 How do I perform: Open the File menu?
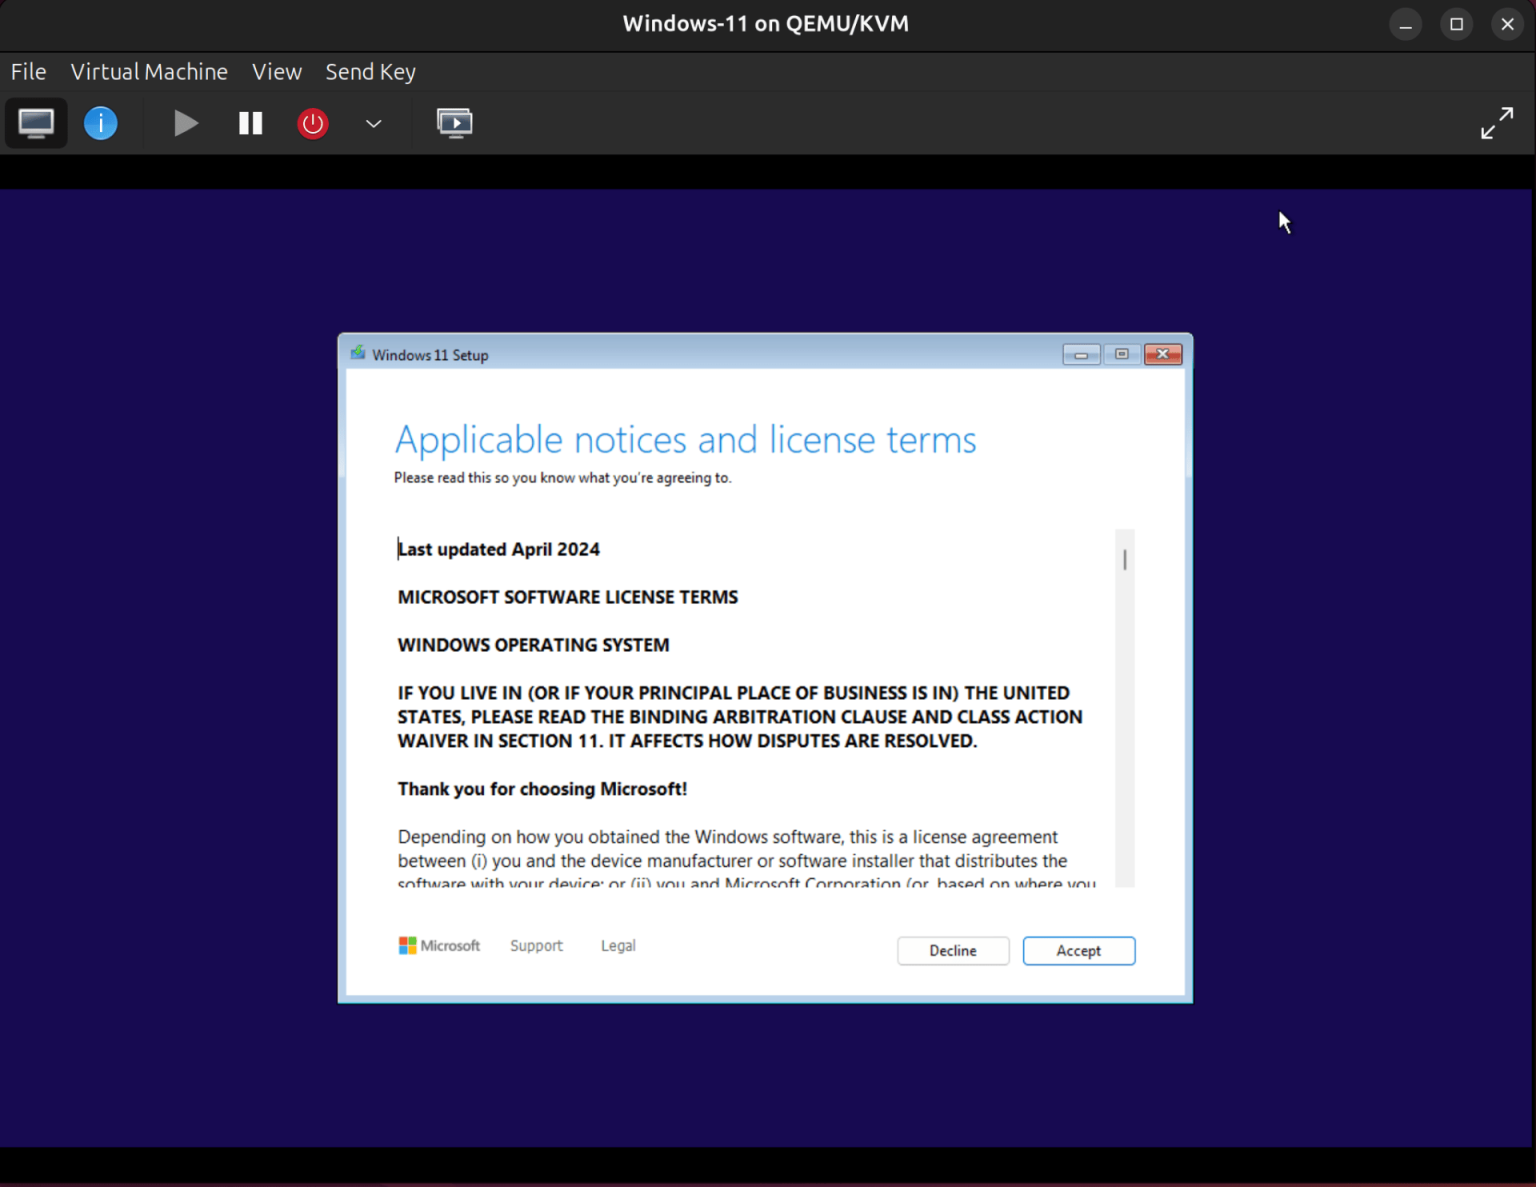[28, 71]
